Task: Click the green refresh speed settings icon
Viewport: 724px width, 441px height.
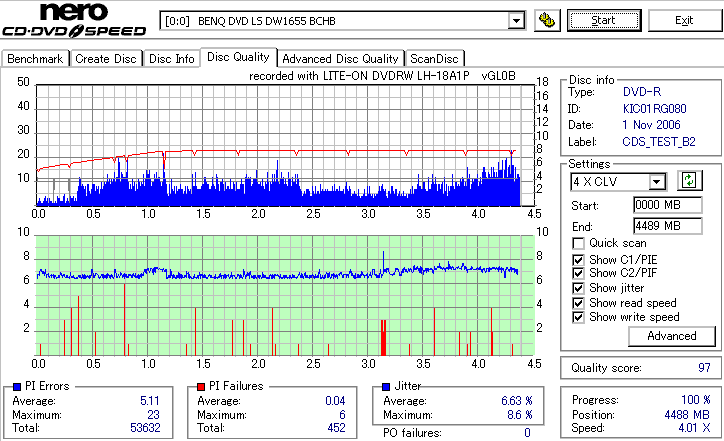Action: point(689,181)
